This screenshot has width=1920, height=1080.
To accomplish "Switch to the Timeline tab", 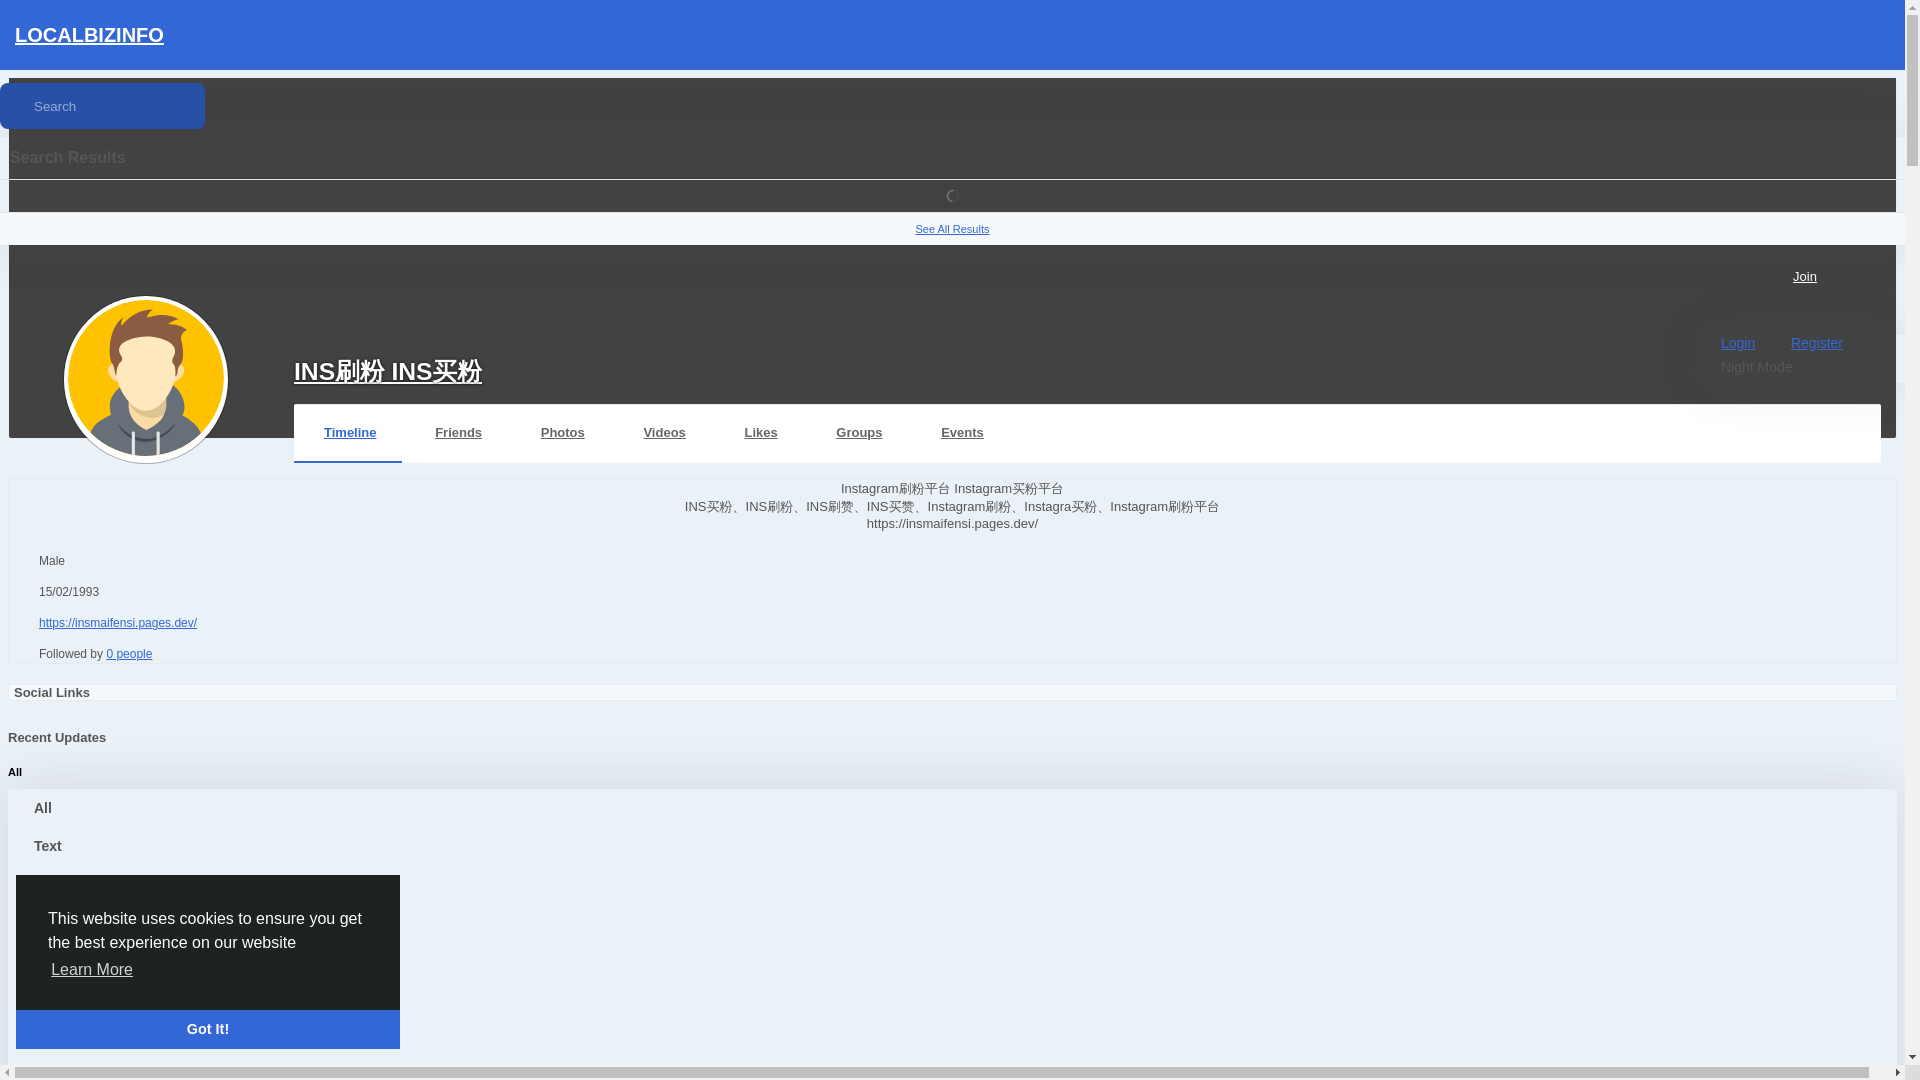I will pyautogui.click(x=349, y=433).
